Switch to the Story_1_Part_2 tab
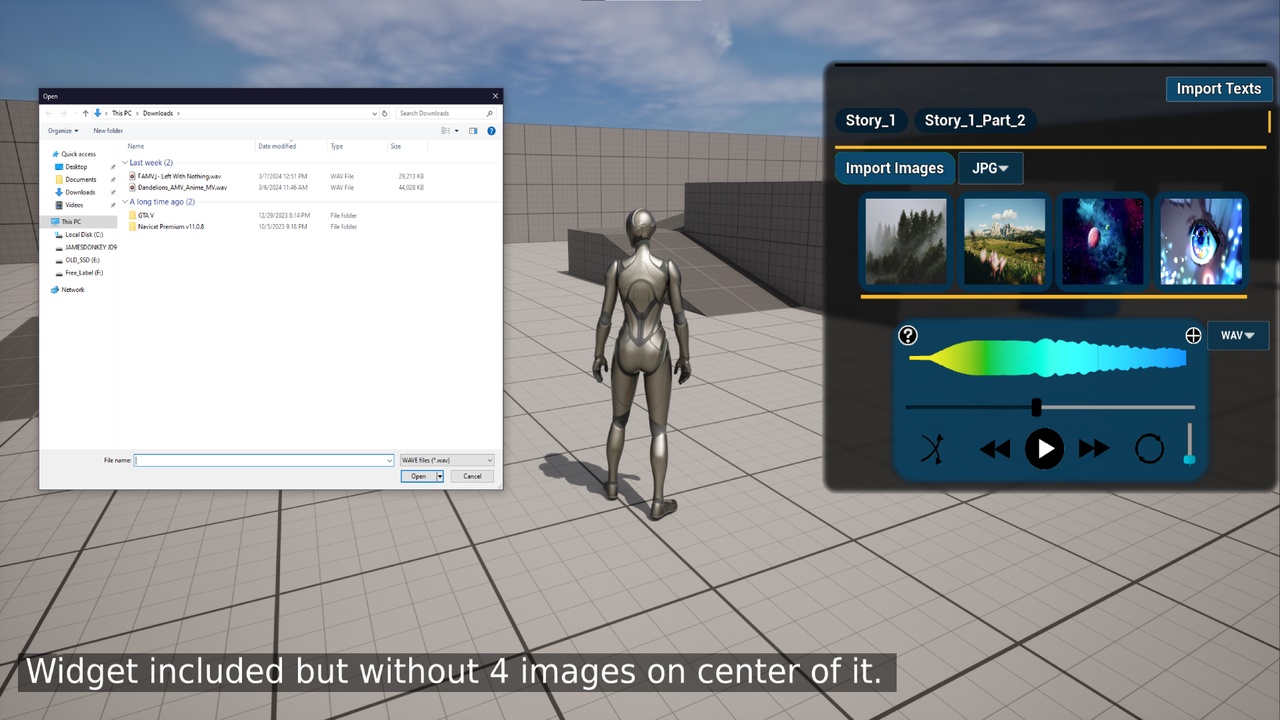The width and height of the screenshot is (1280, 720). click(x=975, y=121)
